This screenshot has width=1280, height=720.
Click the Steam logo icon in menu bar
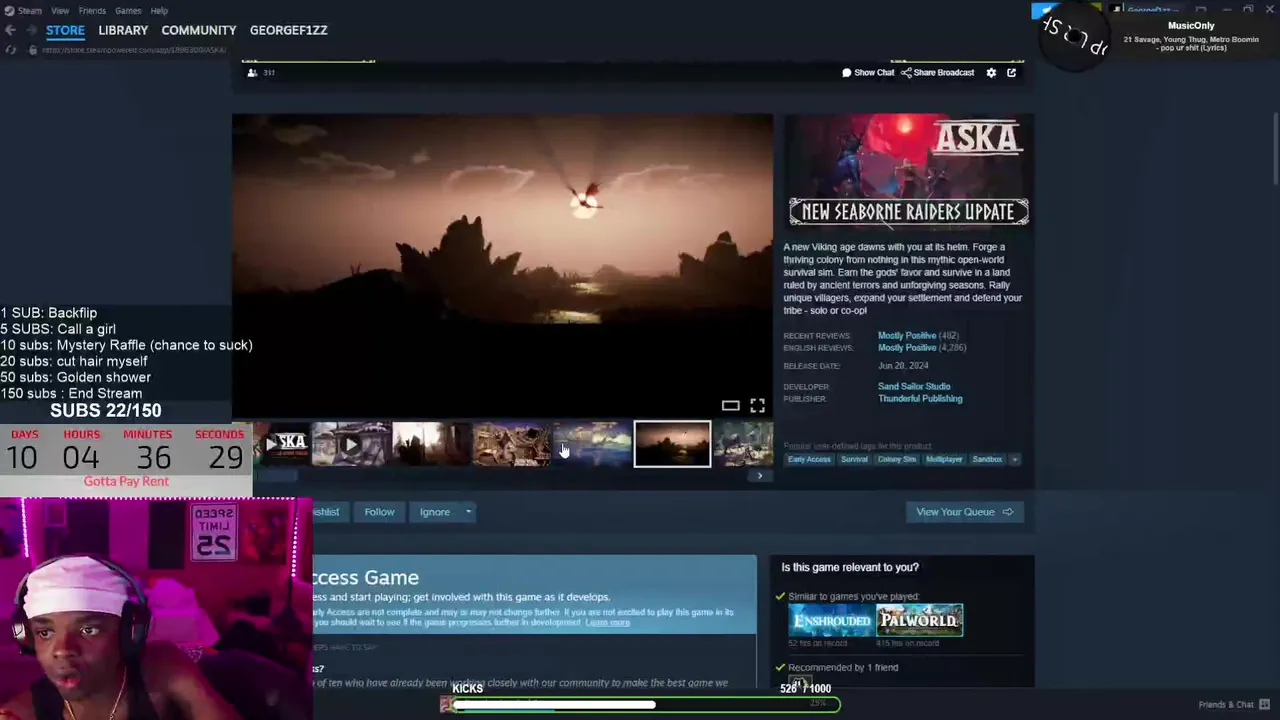[x=9, y=10]
